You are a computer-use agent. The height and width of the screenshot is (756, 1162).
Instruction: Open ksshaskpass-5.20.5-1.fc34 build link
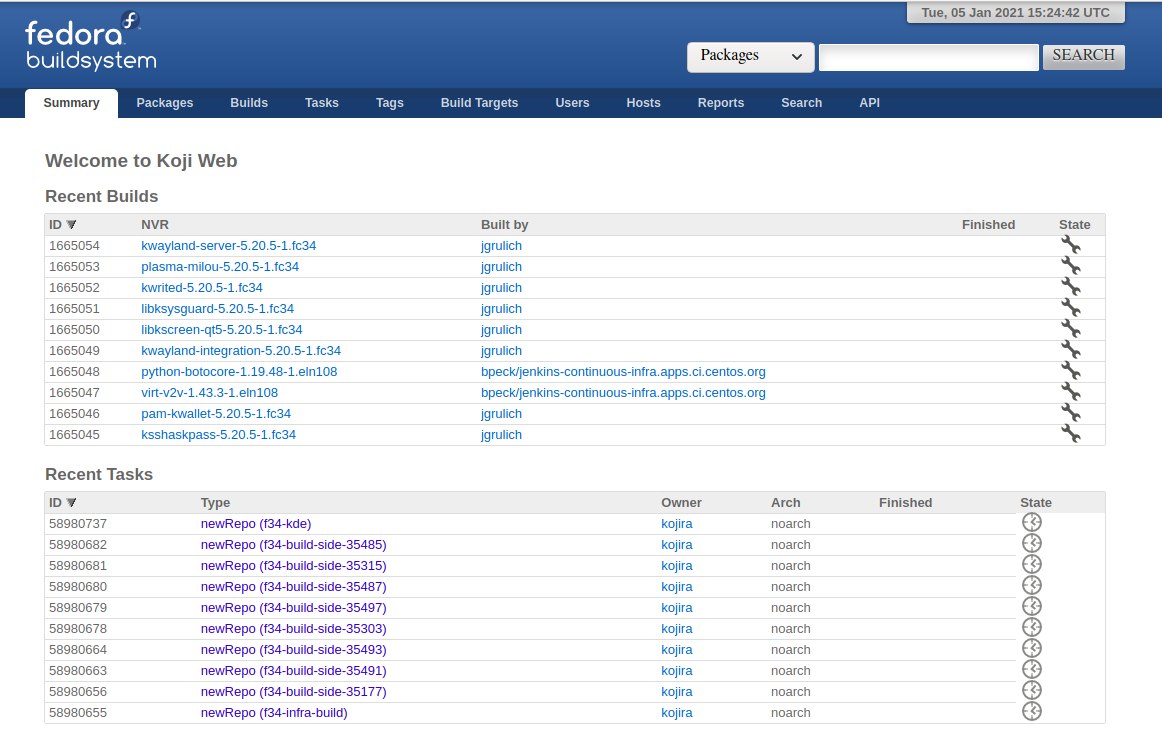[219, 434]
